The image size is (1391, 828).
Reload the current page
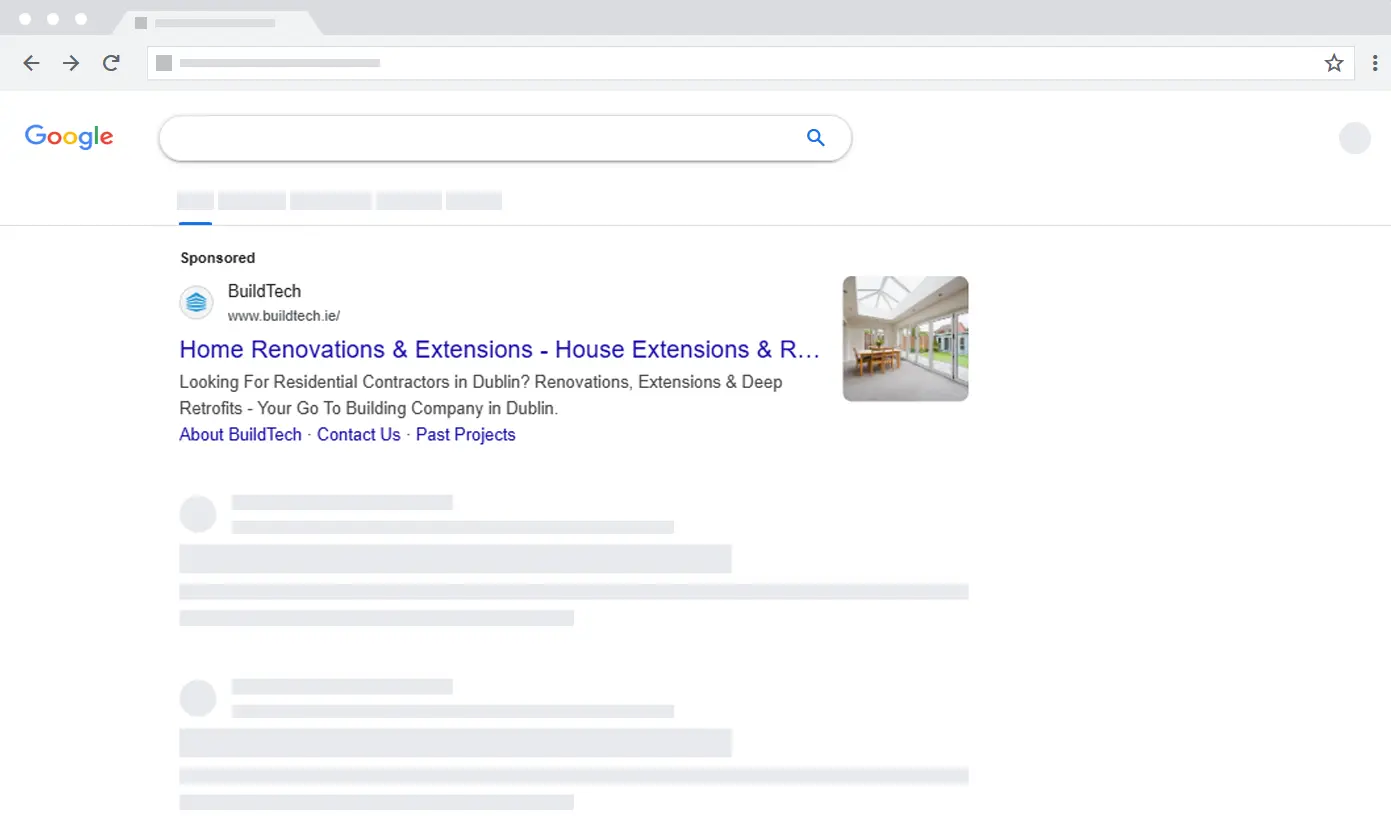111,63
